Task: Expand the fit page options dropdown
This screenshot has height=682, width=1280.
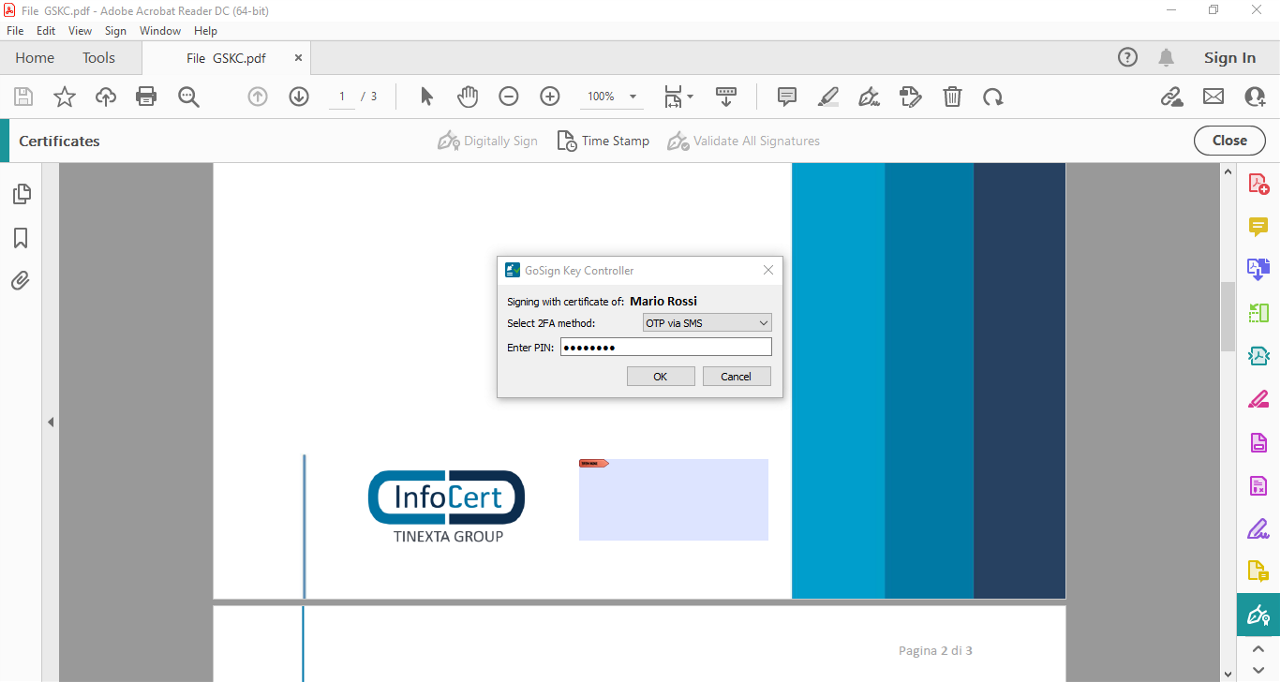Action: (690, 97)
